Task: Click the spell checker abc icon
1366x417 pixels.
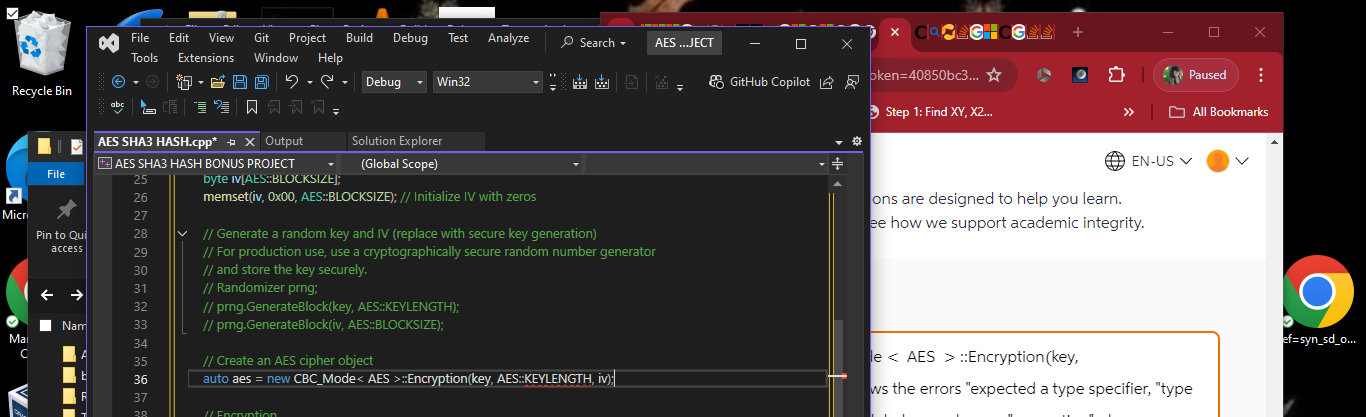Action: [118, 107]
